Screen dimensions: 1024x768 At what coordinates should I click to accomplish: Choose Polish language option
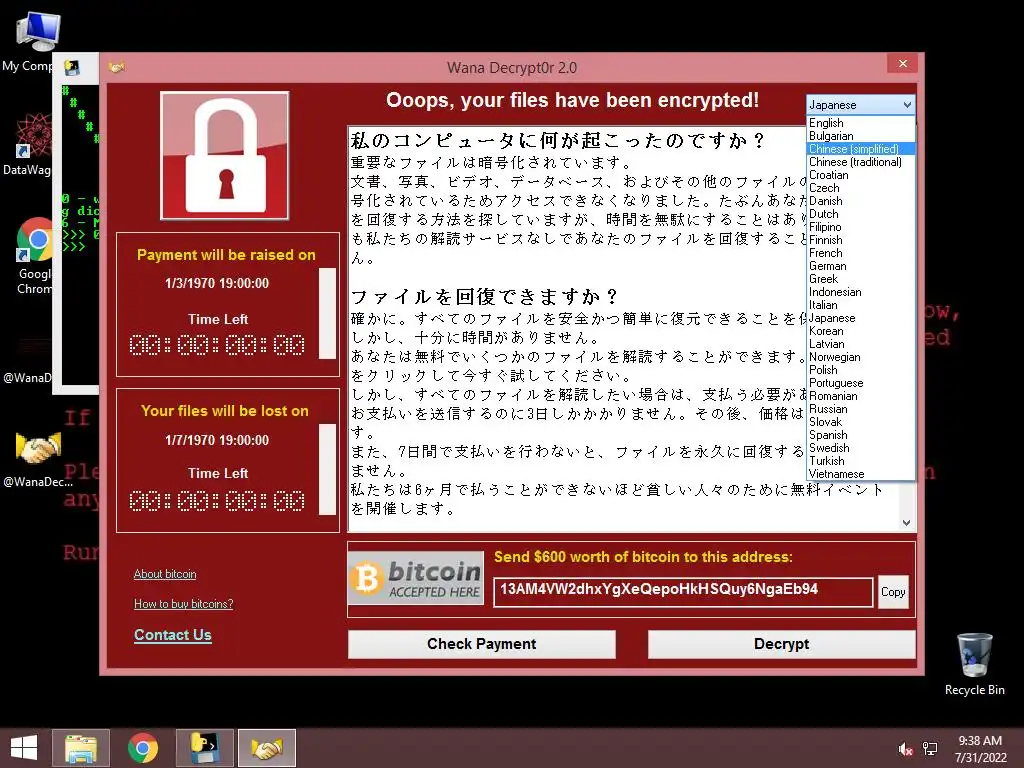point(861,370)
